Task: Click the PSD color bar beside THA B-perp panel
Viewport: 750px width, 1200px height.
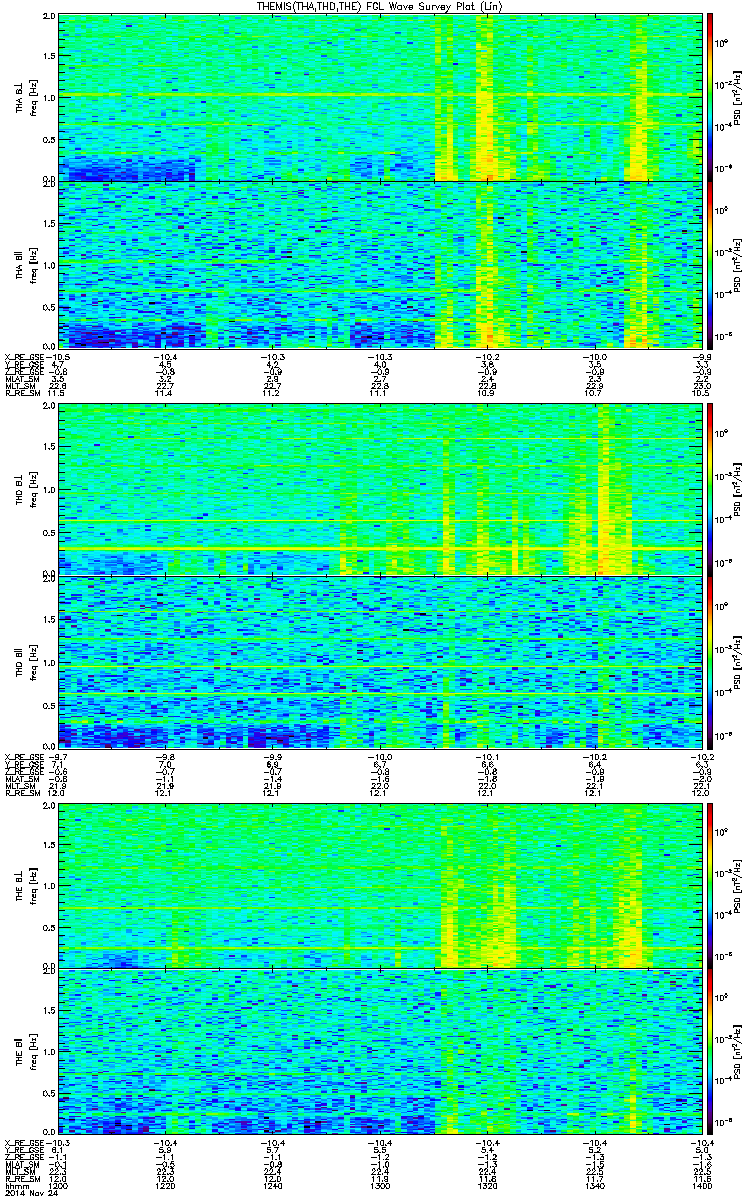Action: (x=709, y=97)
